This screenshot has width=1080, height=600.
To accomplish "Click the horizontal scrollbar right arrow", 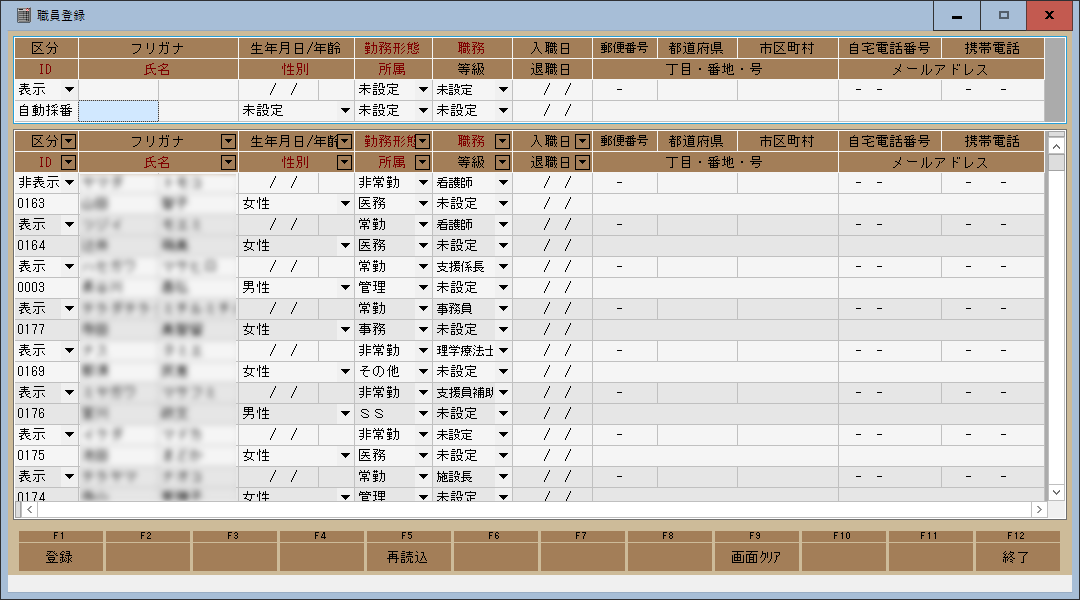I will pos(1039,510).
